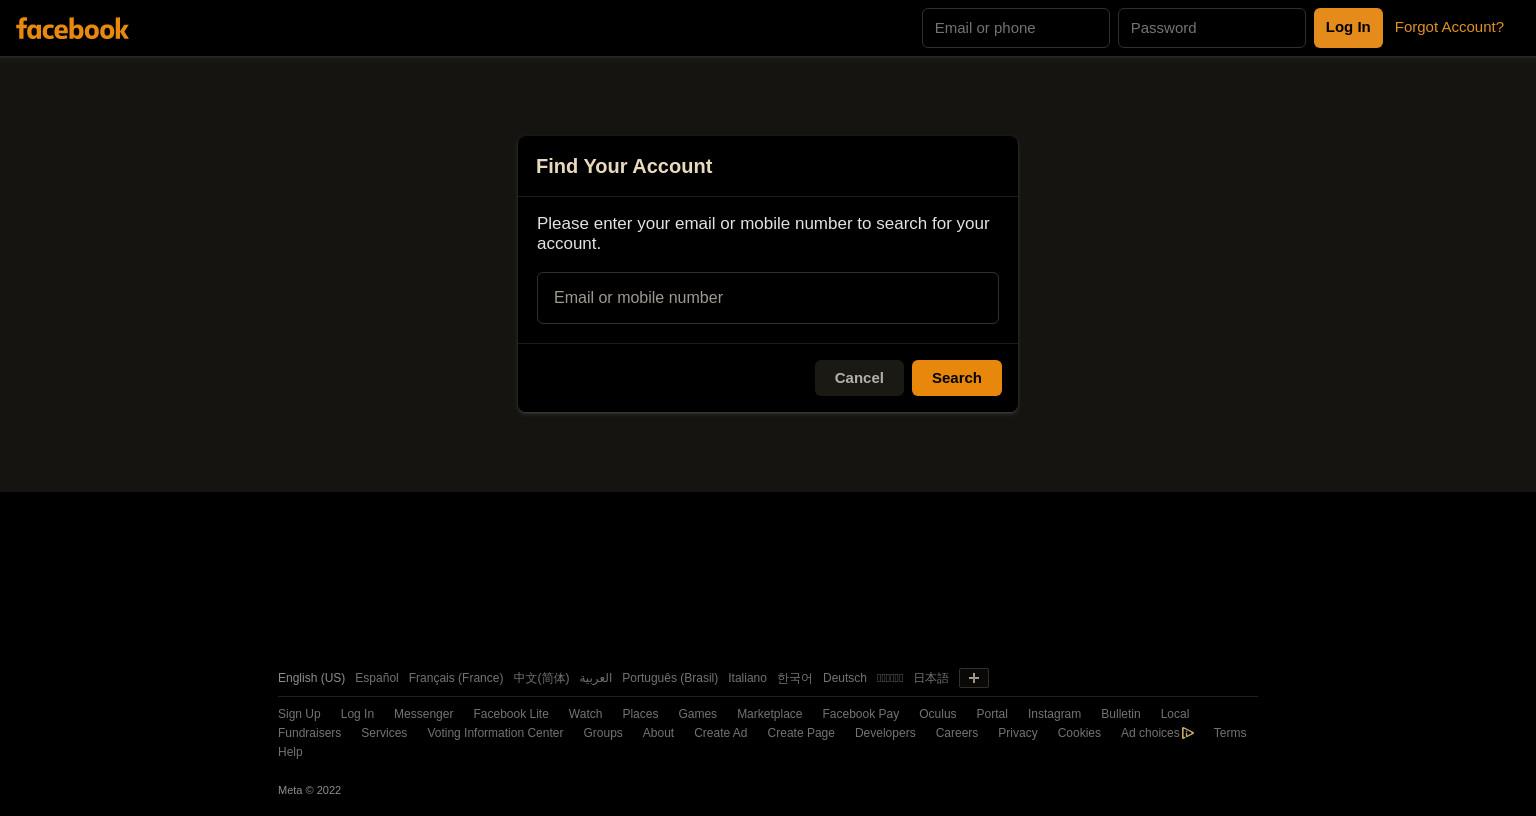
Task: Open the Cookies footer link
Action: tap(1079, 733)
